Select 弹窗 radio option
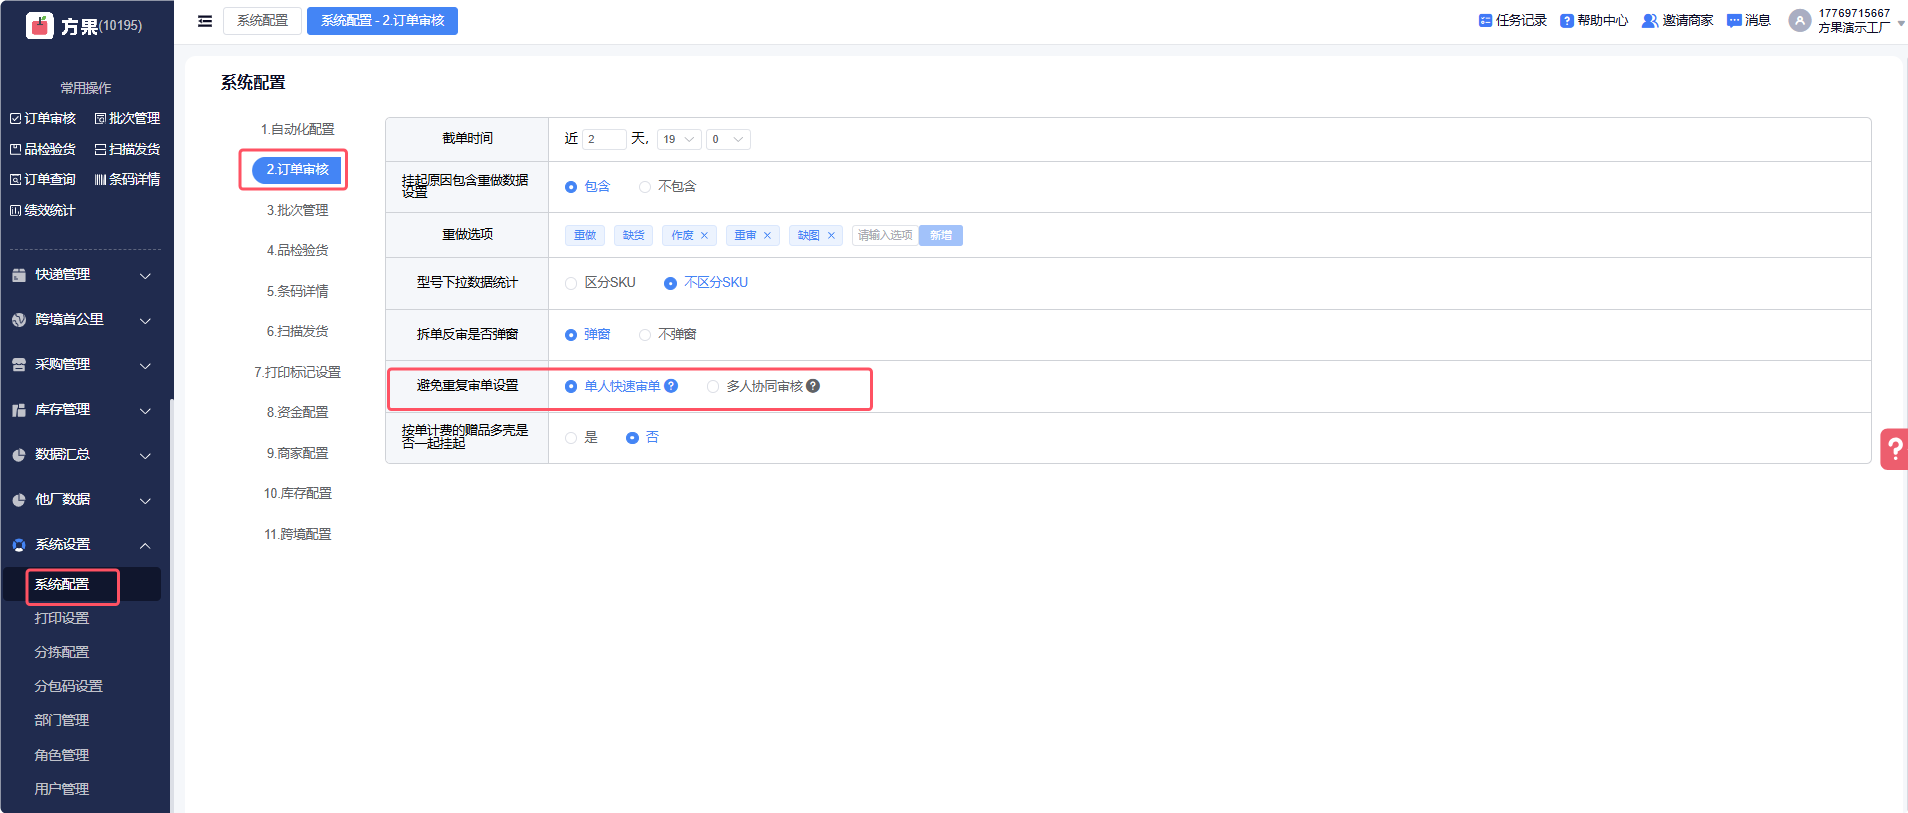The width and height of the screenshot is (1908, 813). (x=571, y=335)
